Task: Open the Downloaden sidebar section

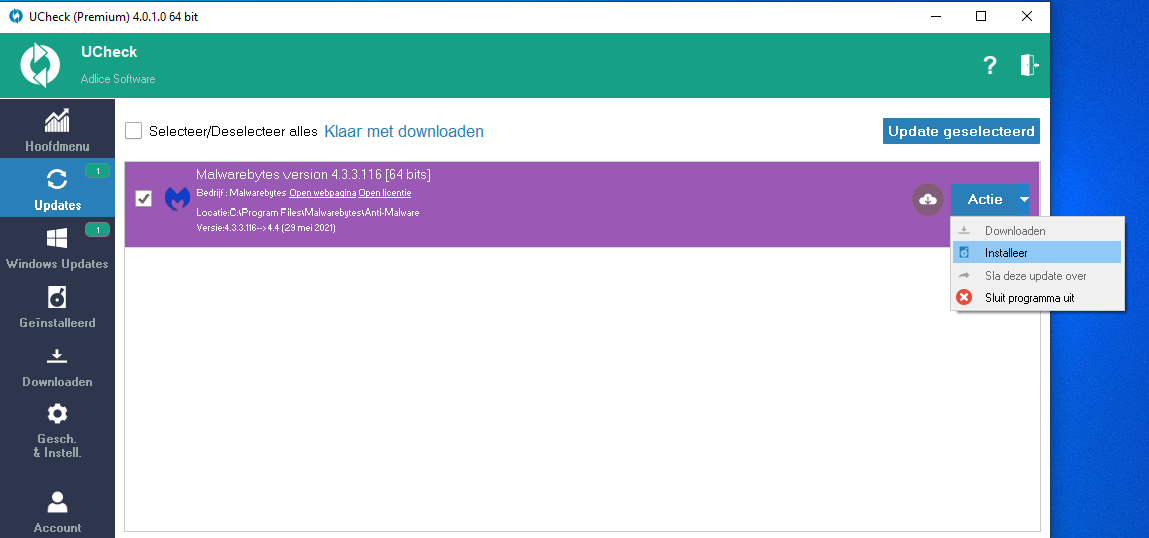Action: click(57, 366)
